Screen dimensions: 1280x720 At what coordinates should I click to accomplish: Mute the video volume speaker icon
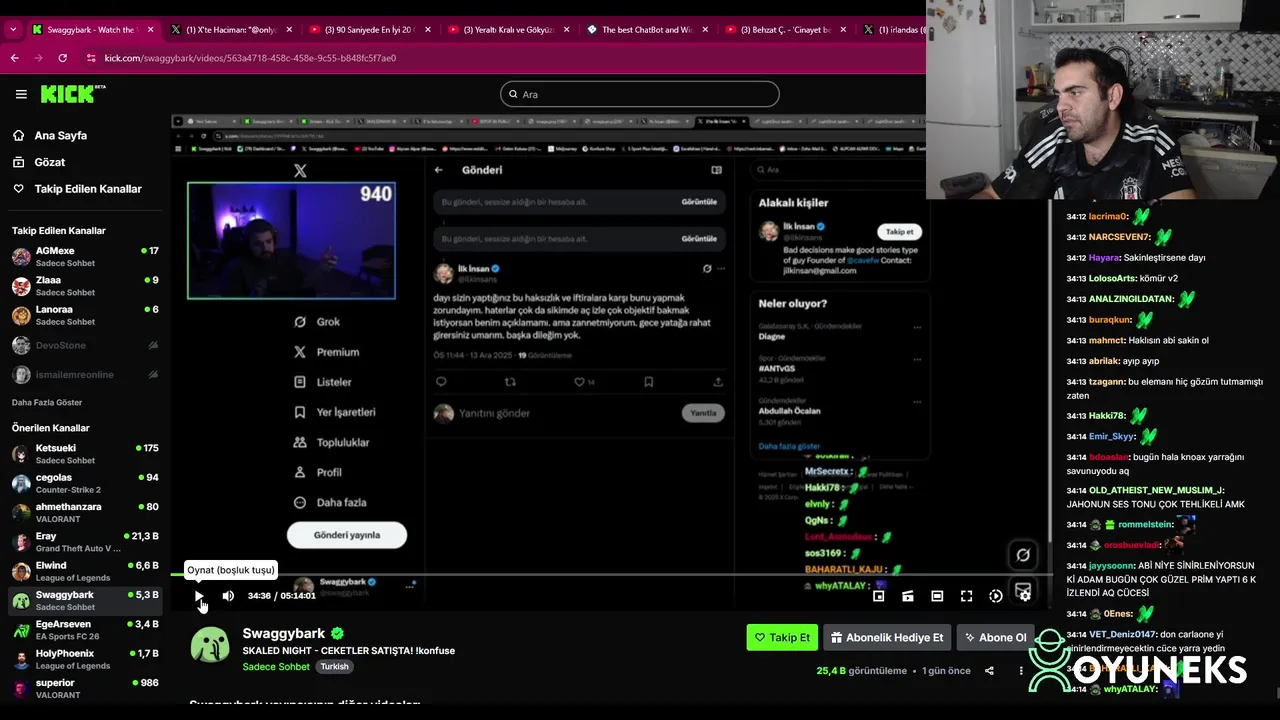pyautogui.click(x=228, y=596)
